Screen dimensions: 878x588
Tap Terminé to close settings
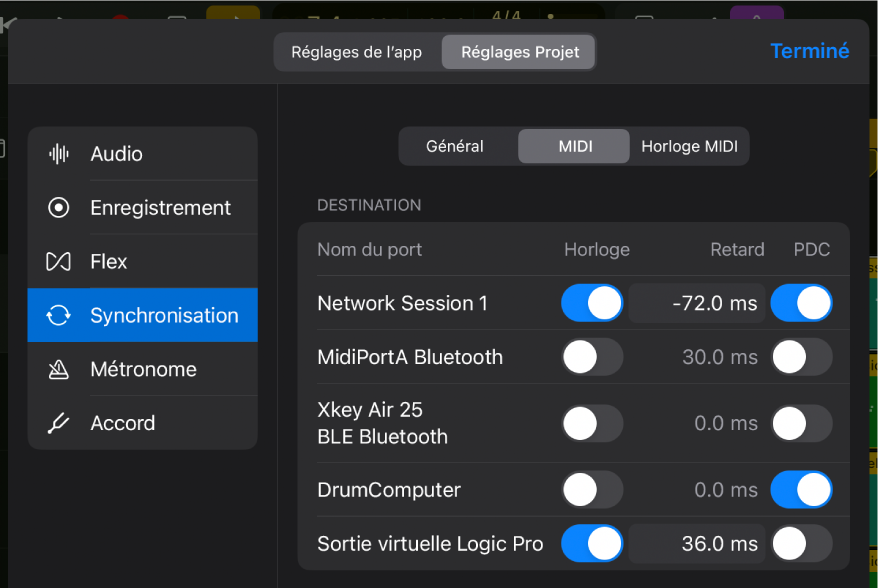click(809, 51)
